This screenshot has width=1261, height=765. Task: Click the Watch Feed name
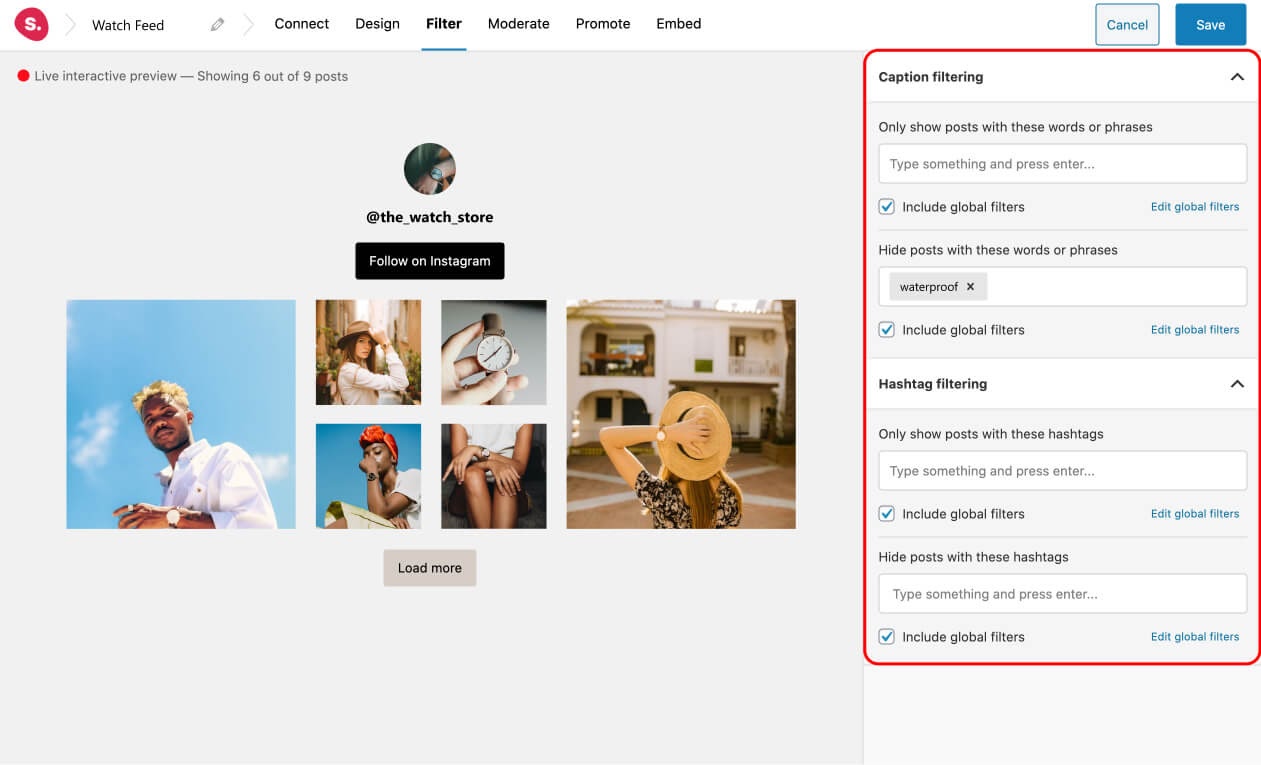(128, 25)
